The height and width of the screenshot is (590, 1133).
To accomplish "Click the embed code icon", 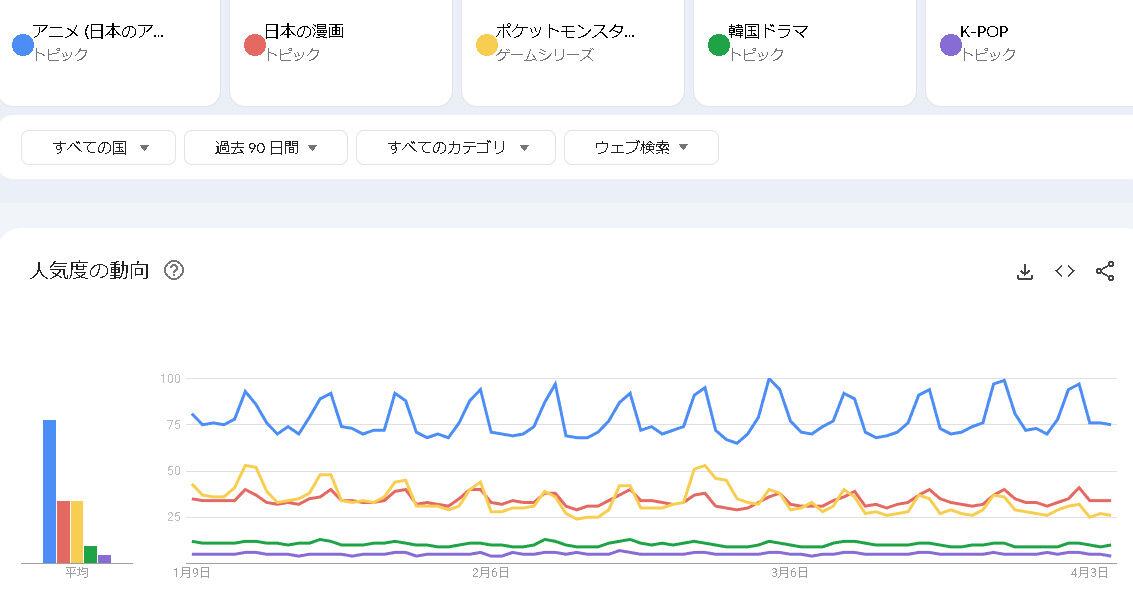I will [1065, 271].
